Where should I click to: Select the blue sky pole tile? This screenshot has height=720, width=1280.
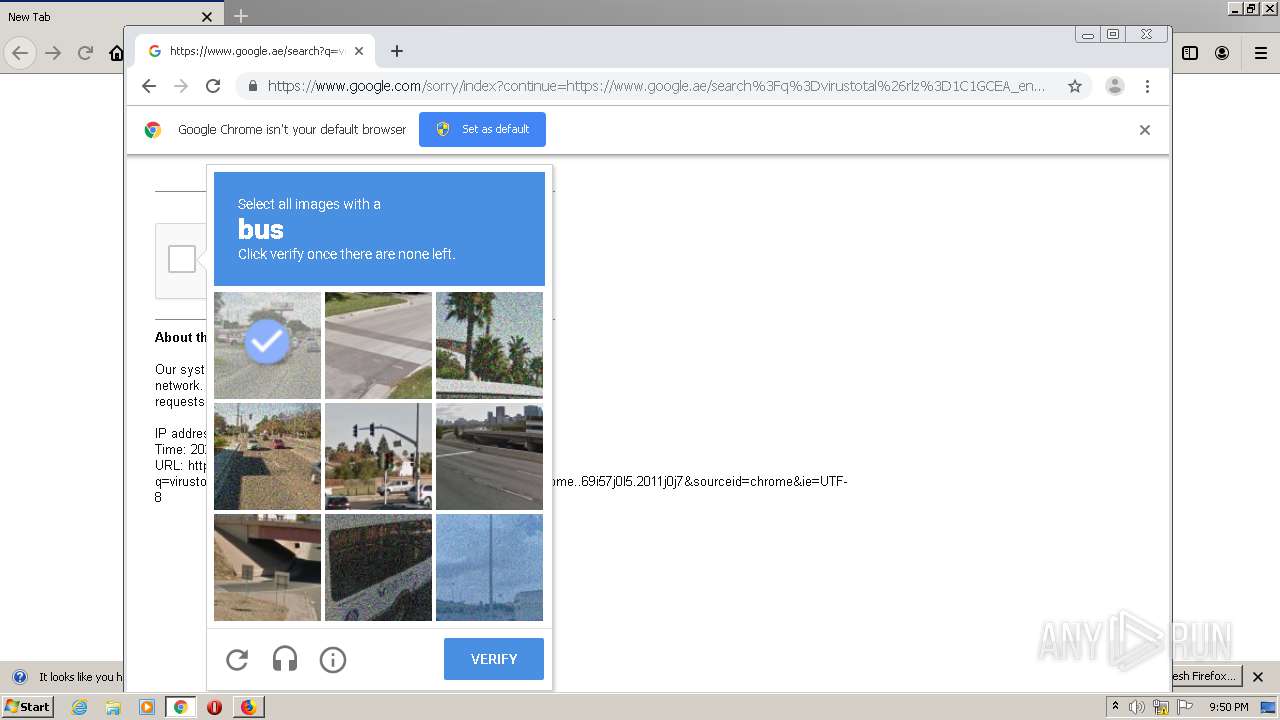coord(489,567)
